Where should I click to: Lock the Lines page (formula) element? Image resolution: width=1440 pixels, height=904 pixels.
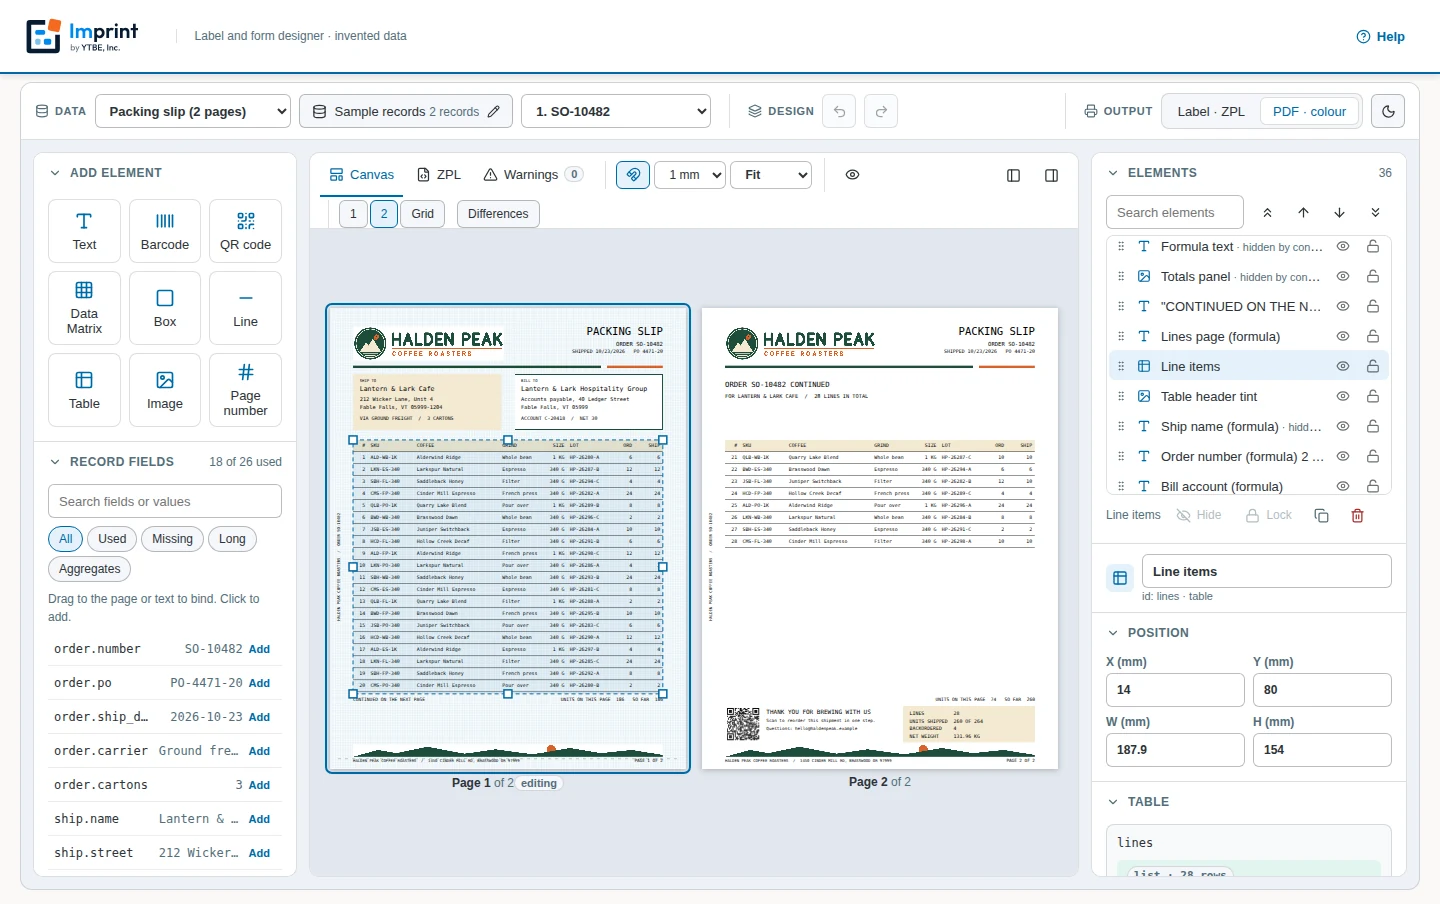point(1373,336)
